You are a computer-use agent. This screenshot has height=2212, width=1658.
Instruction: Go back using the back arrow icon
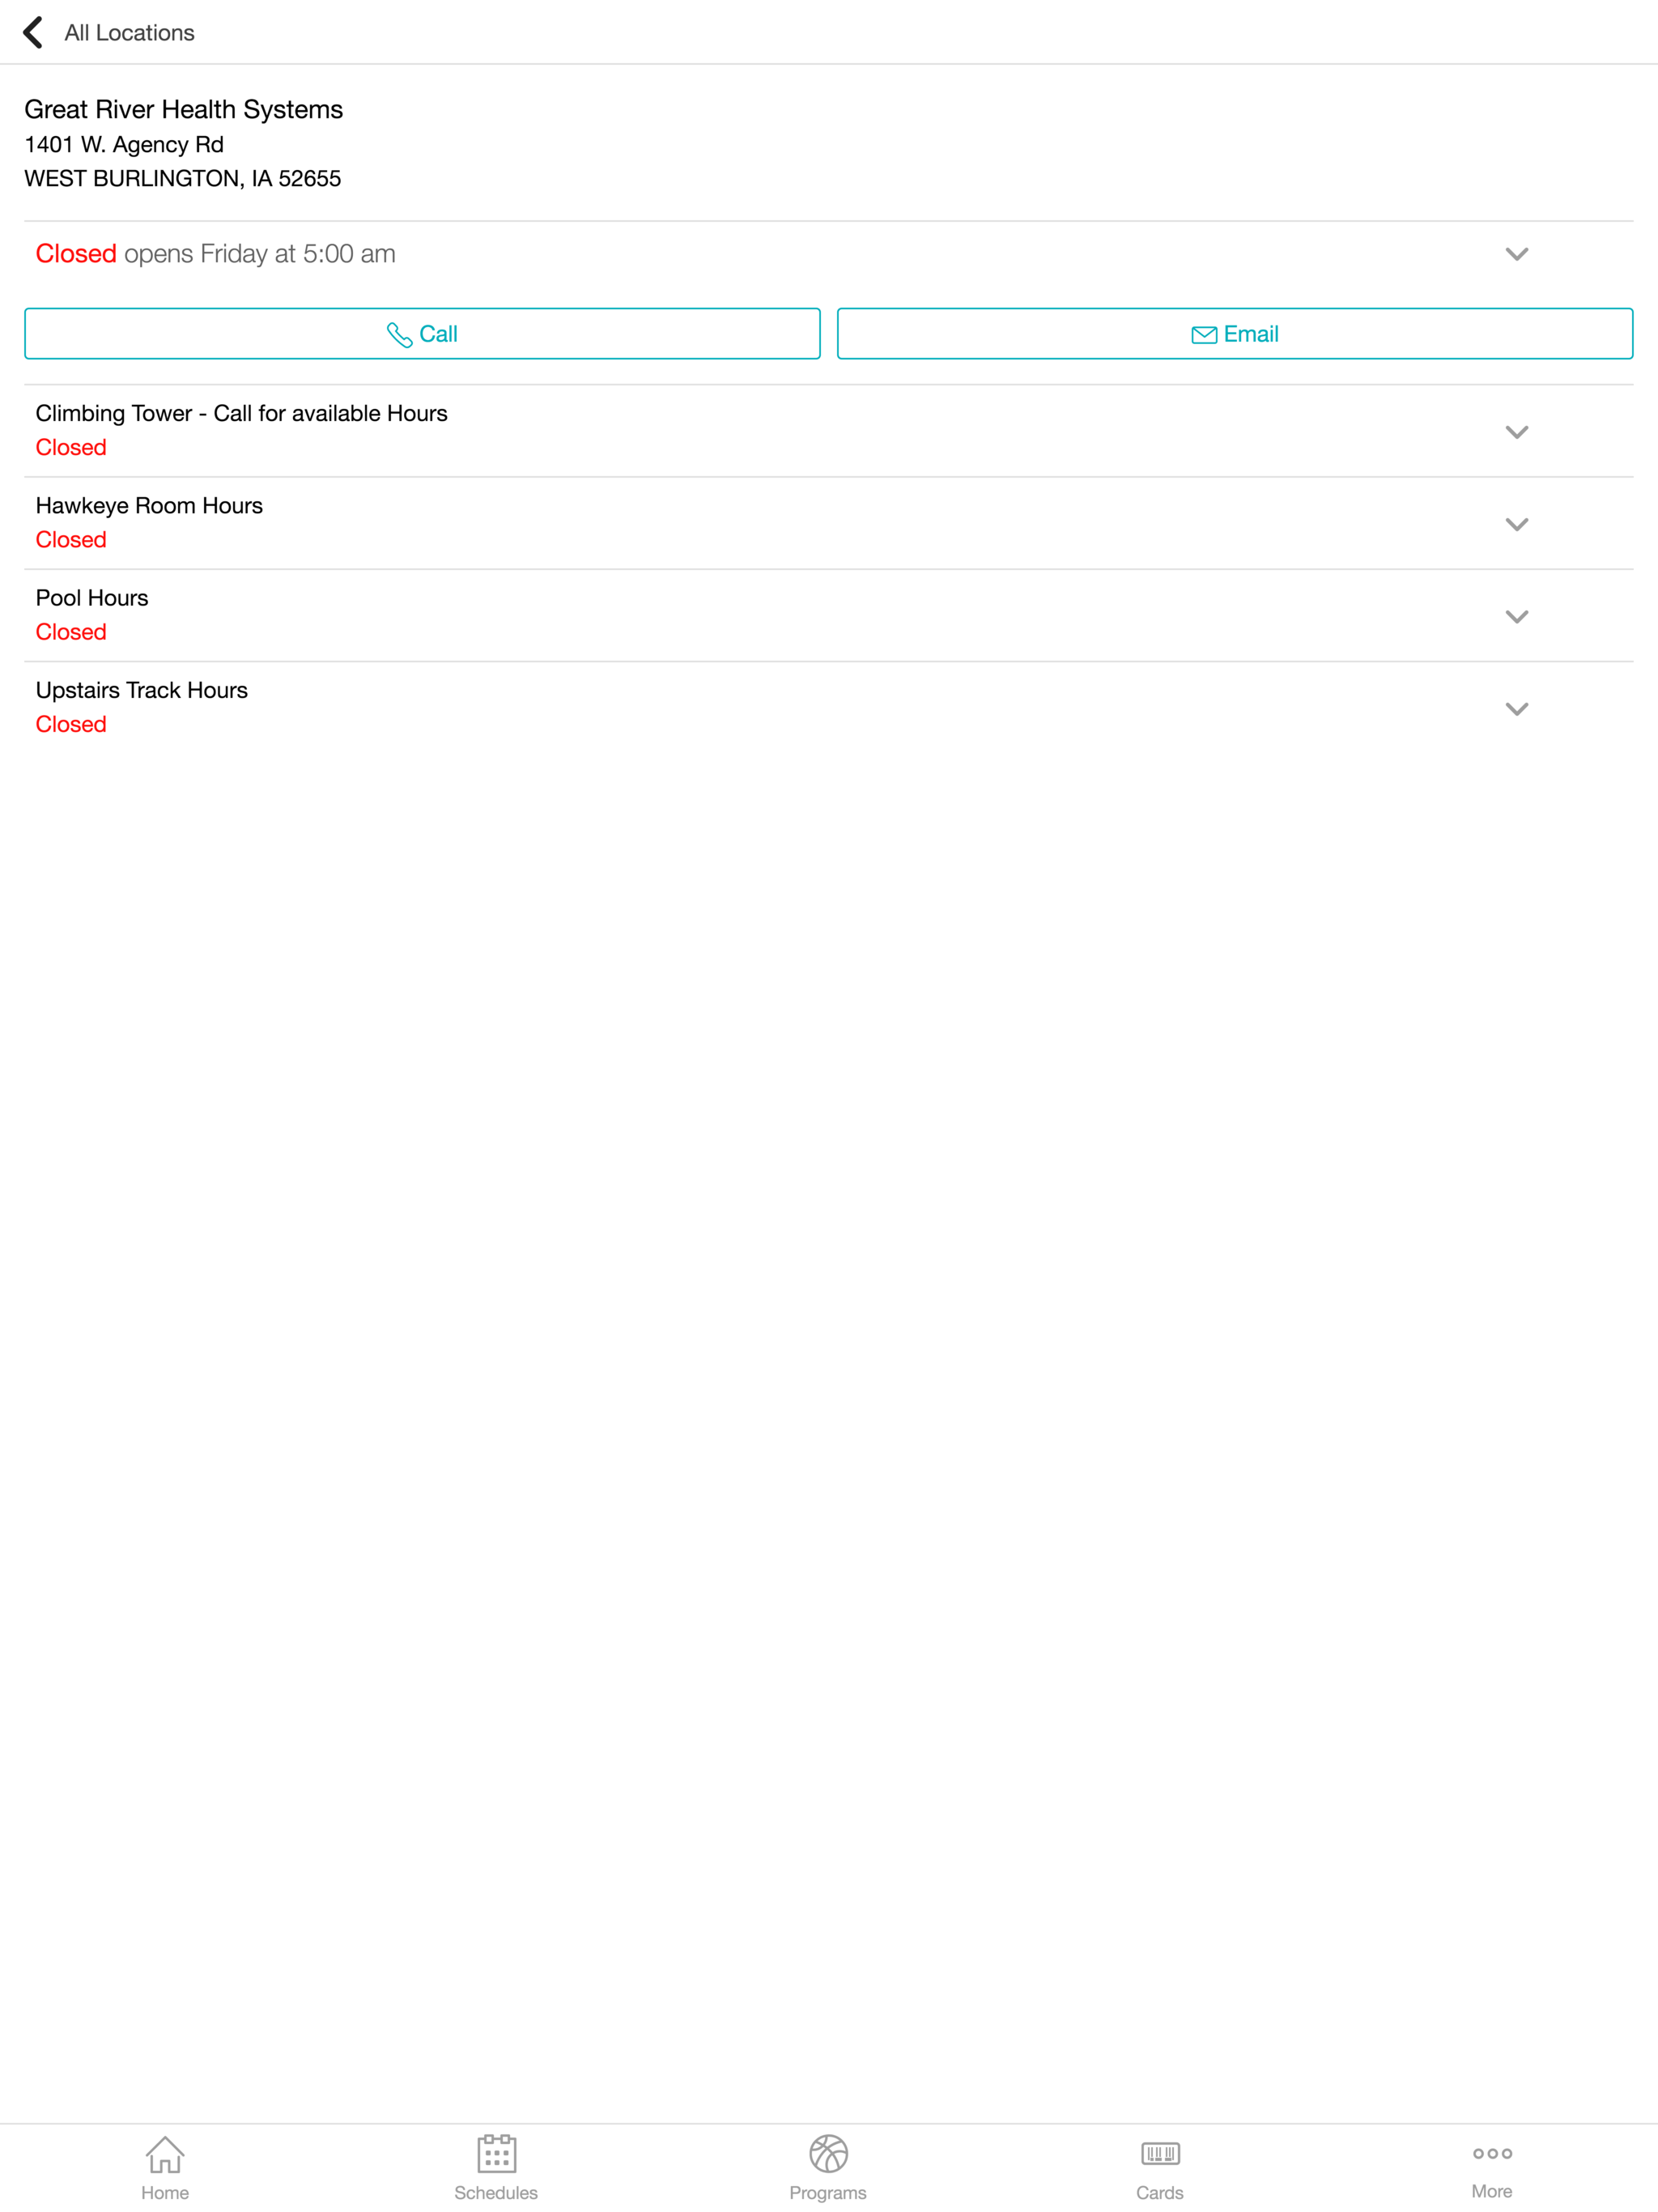pyautogui.click(x=33, y=32)
